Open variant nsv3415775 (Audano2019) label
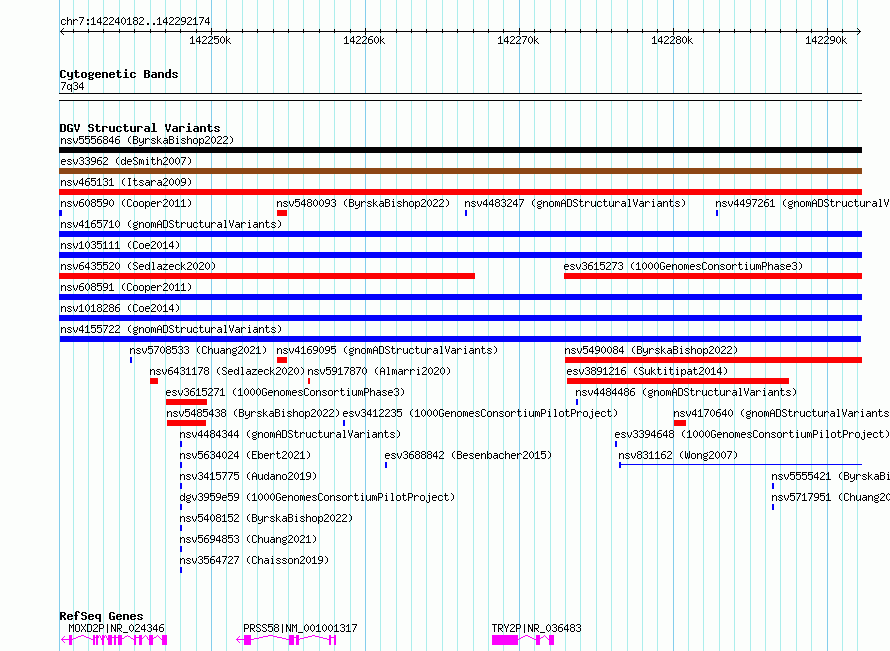This screenshot has height=651, width=890. (x=248, y=476)
